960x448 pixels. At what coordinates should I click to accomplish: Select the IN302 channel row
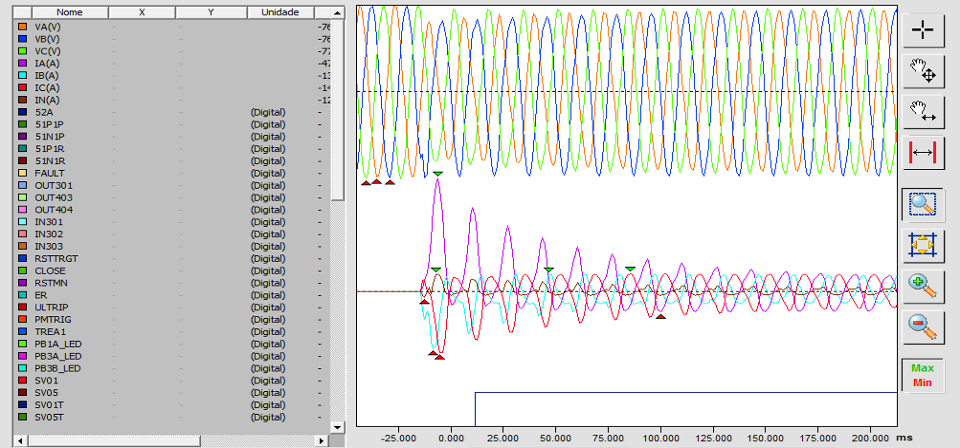click(171, 234)
